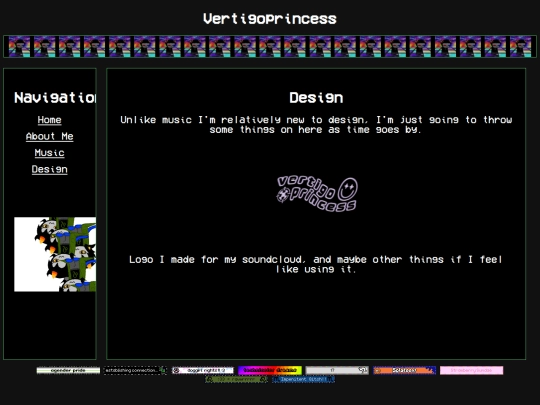Click the agender pride badge
This screenshot has height=405, width=540.
click(x=68, y=371)
